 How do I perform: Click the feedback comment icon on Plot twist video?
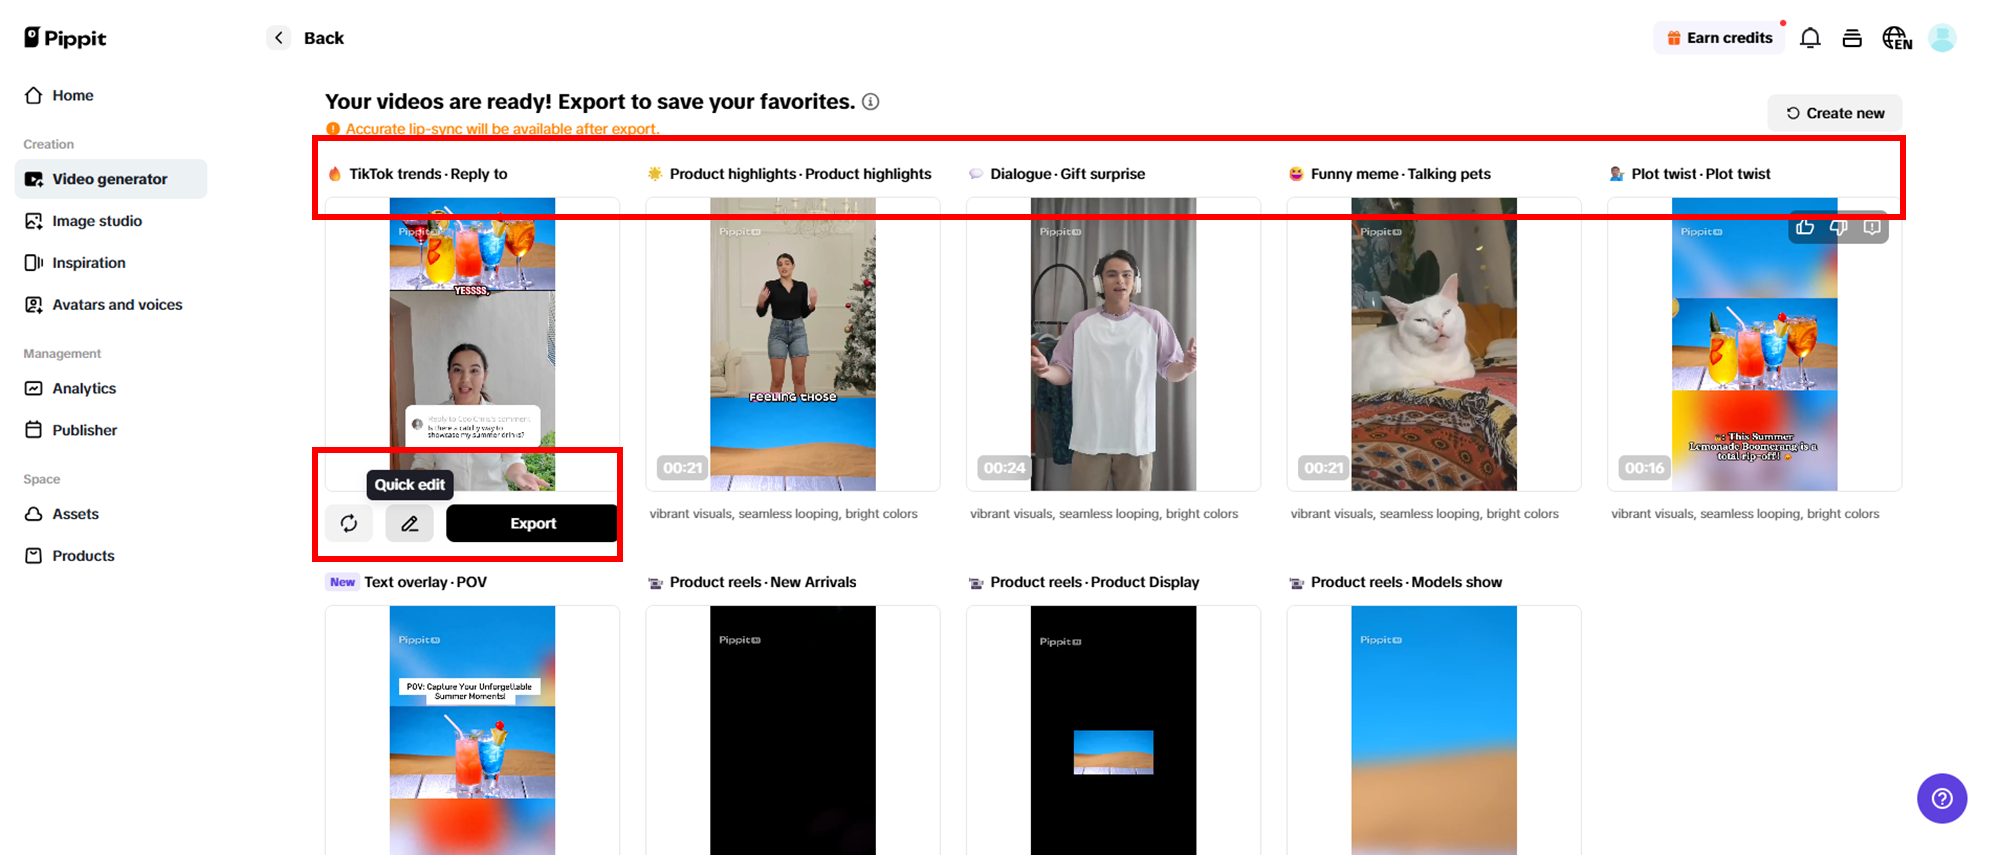[1872, 227]
